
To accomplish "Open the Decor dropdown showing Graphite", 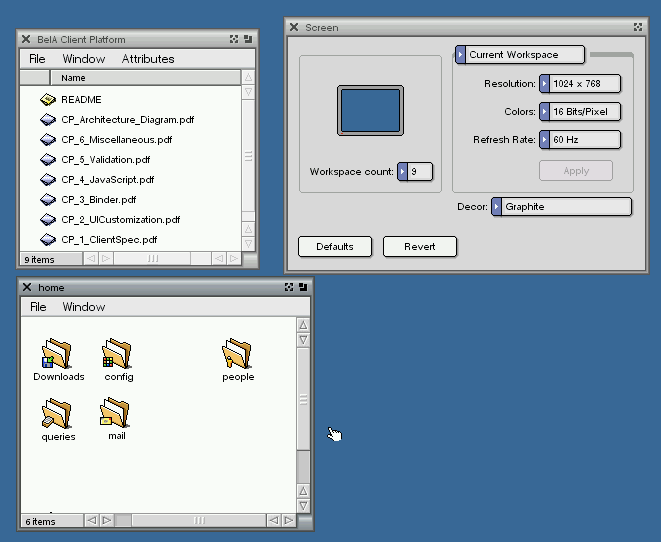I will click(562, 207).
